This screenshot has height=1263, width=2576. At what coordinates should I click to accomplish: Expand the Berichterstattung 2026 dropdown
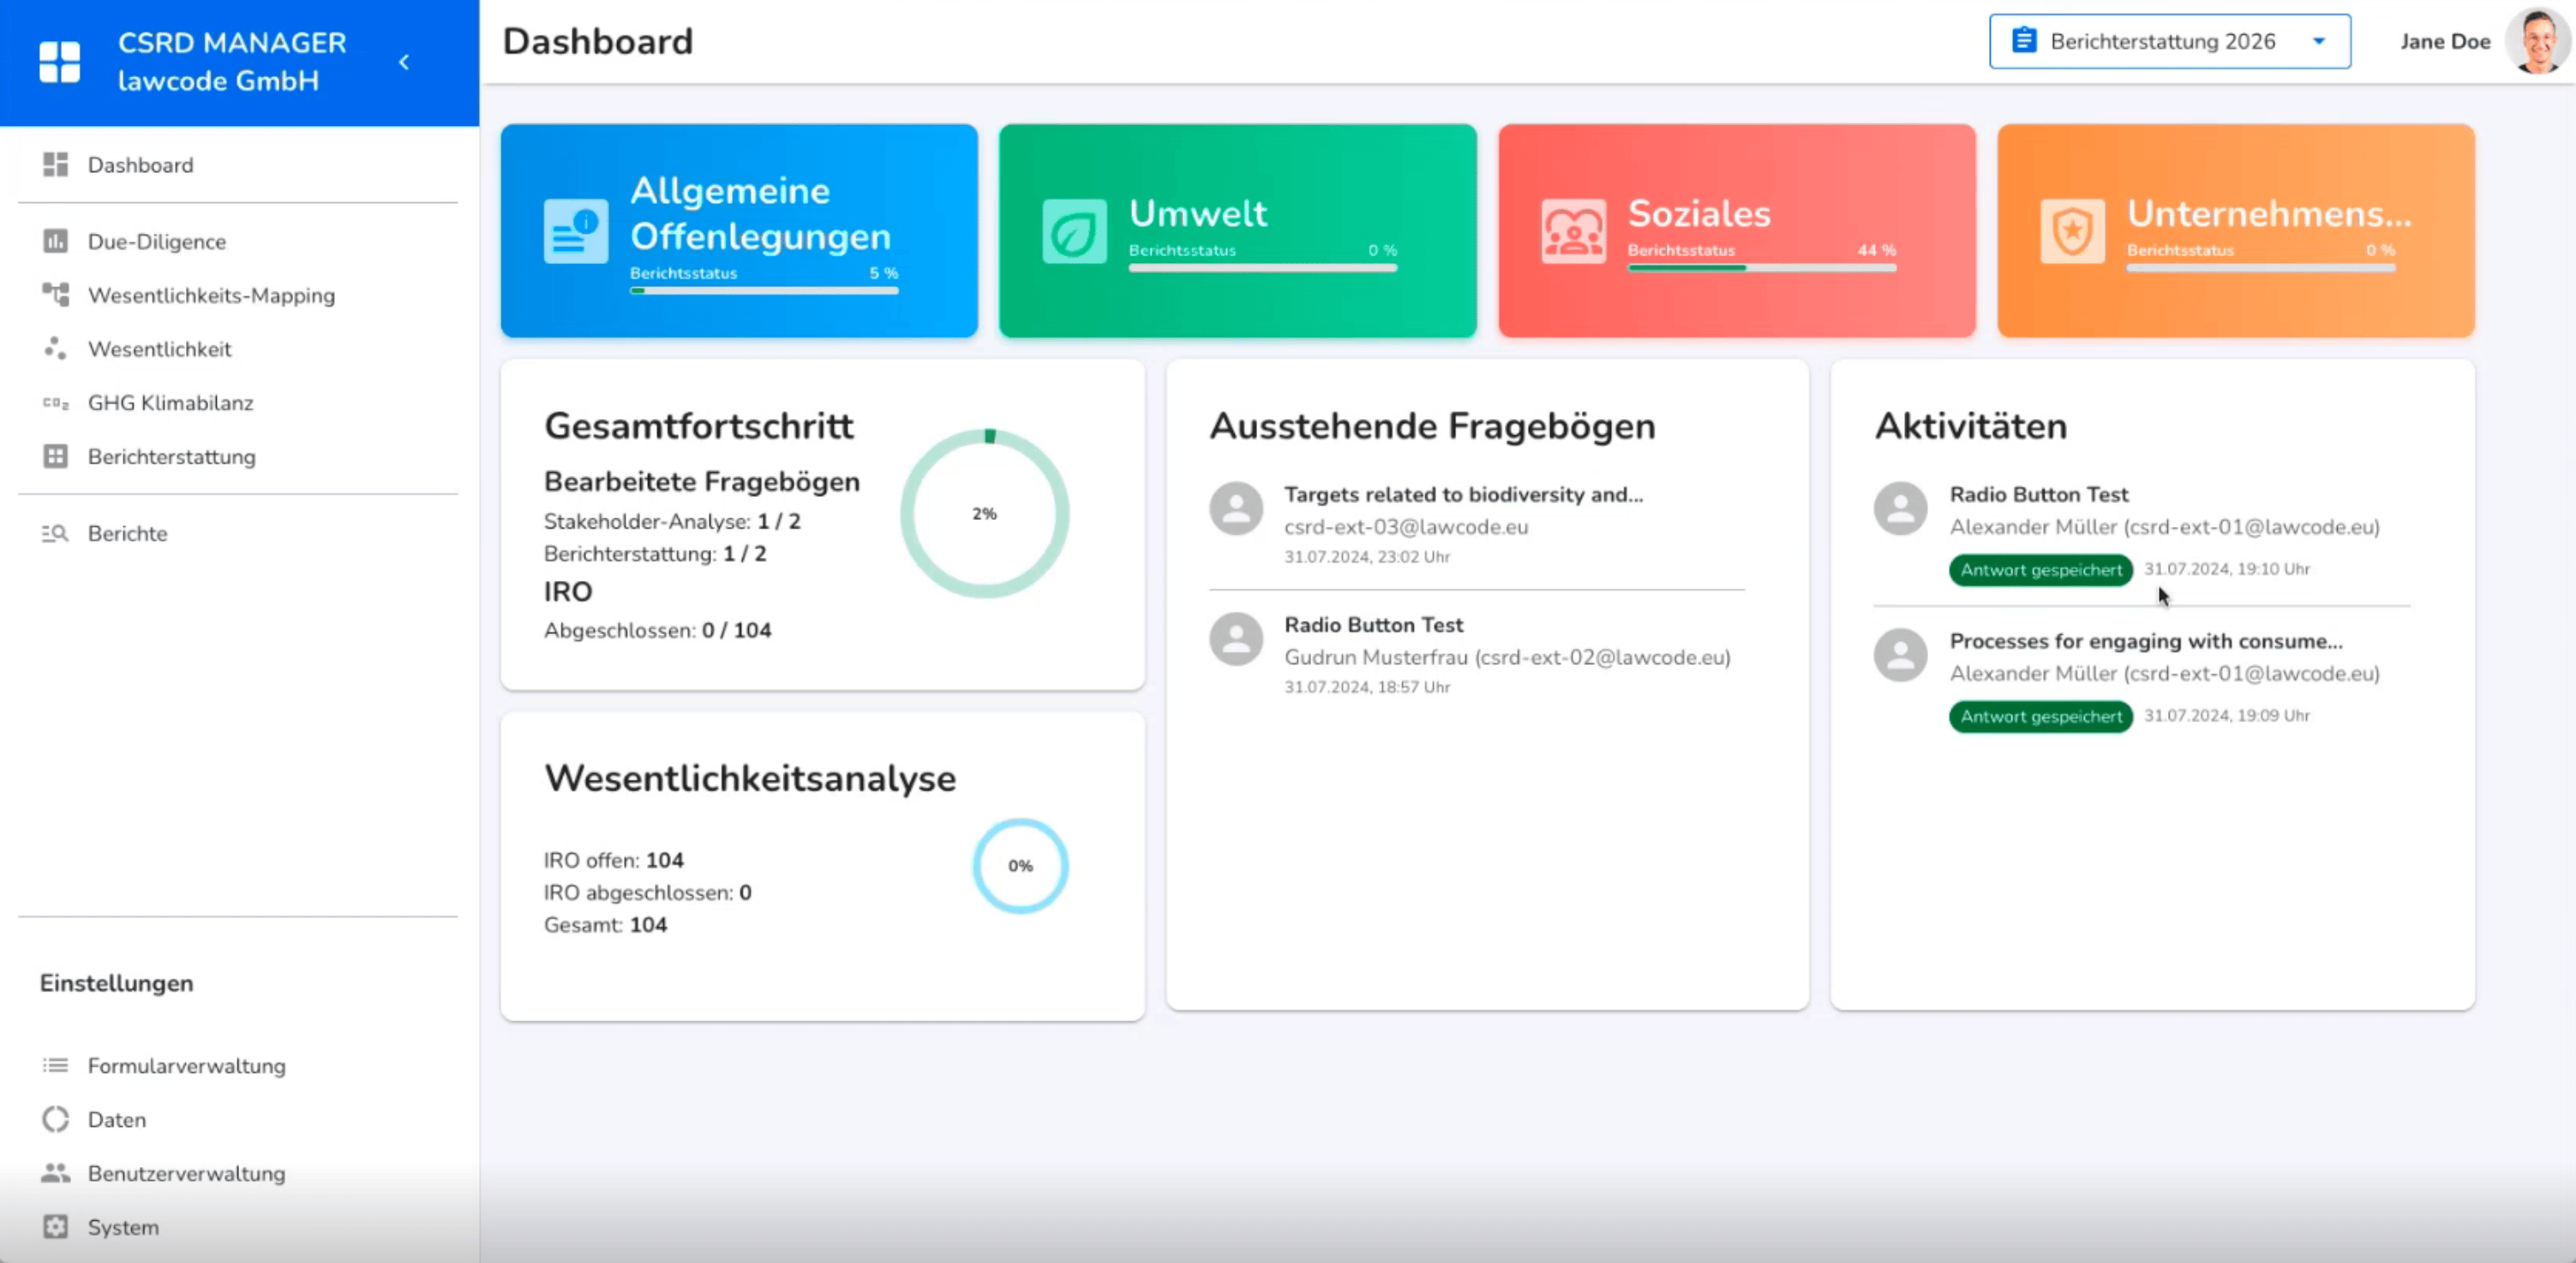2318,41
